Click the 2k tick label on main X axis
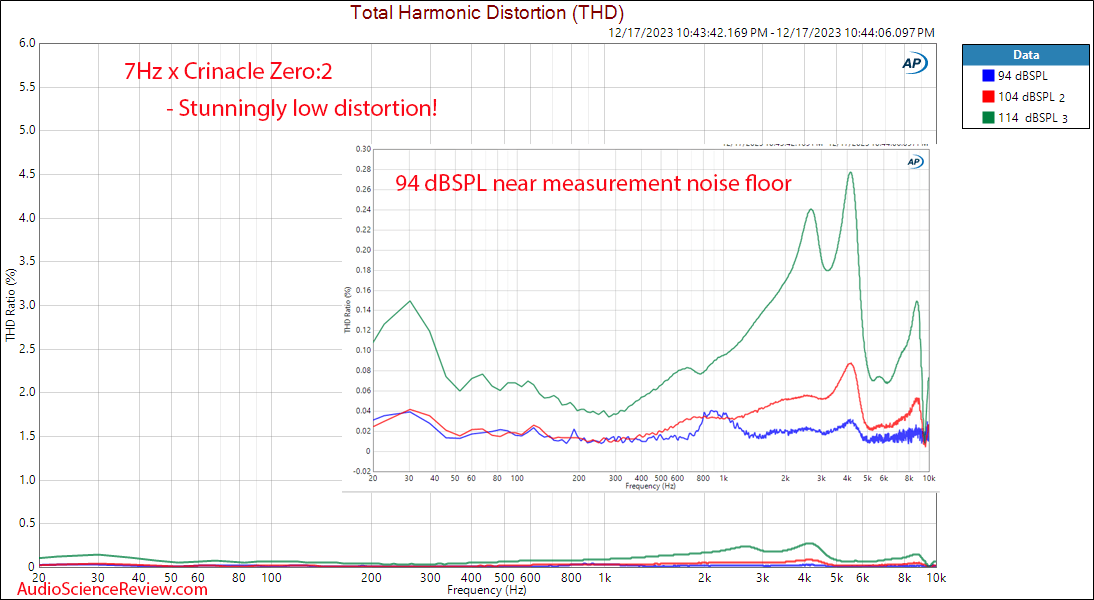 click(x=705, y=578)
